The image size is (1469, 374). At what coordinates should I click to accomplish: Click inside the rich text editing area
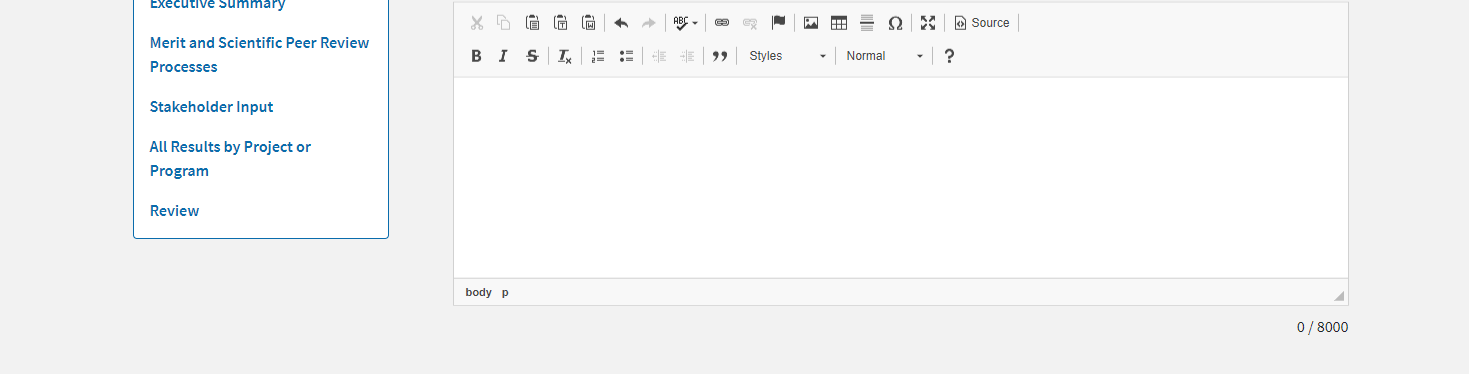coord(900,177)
